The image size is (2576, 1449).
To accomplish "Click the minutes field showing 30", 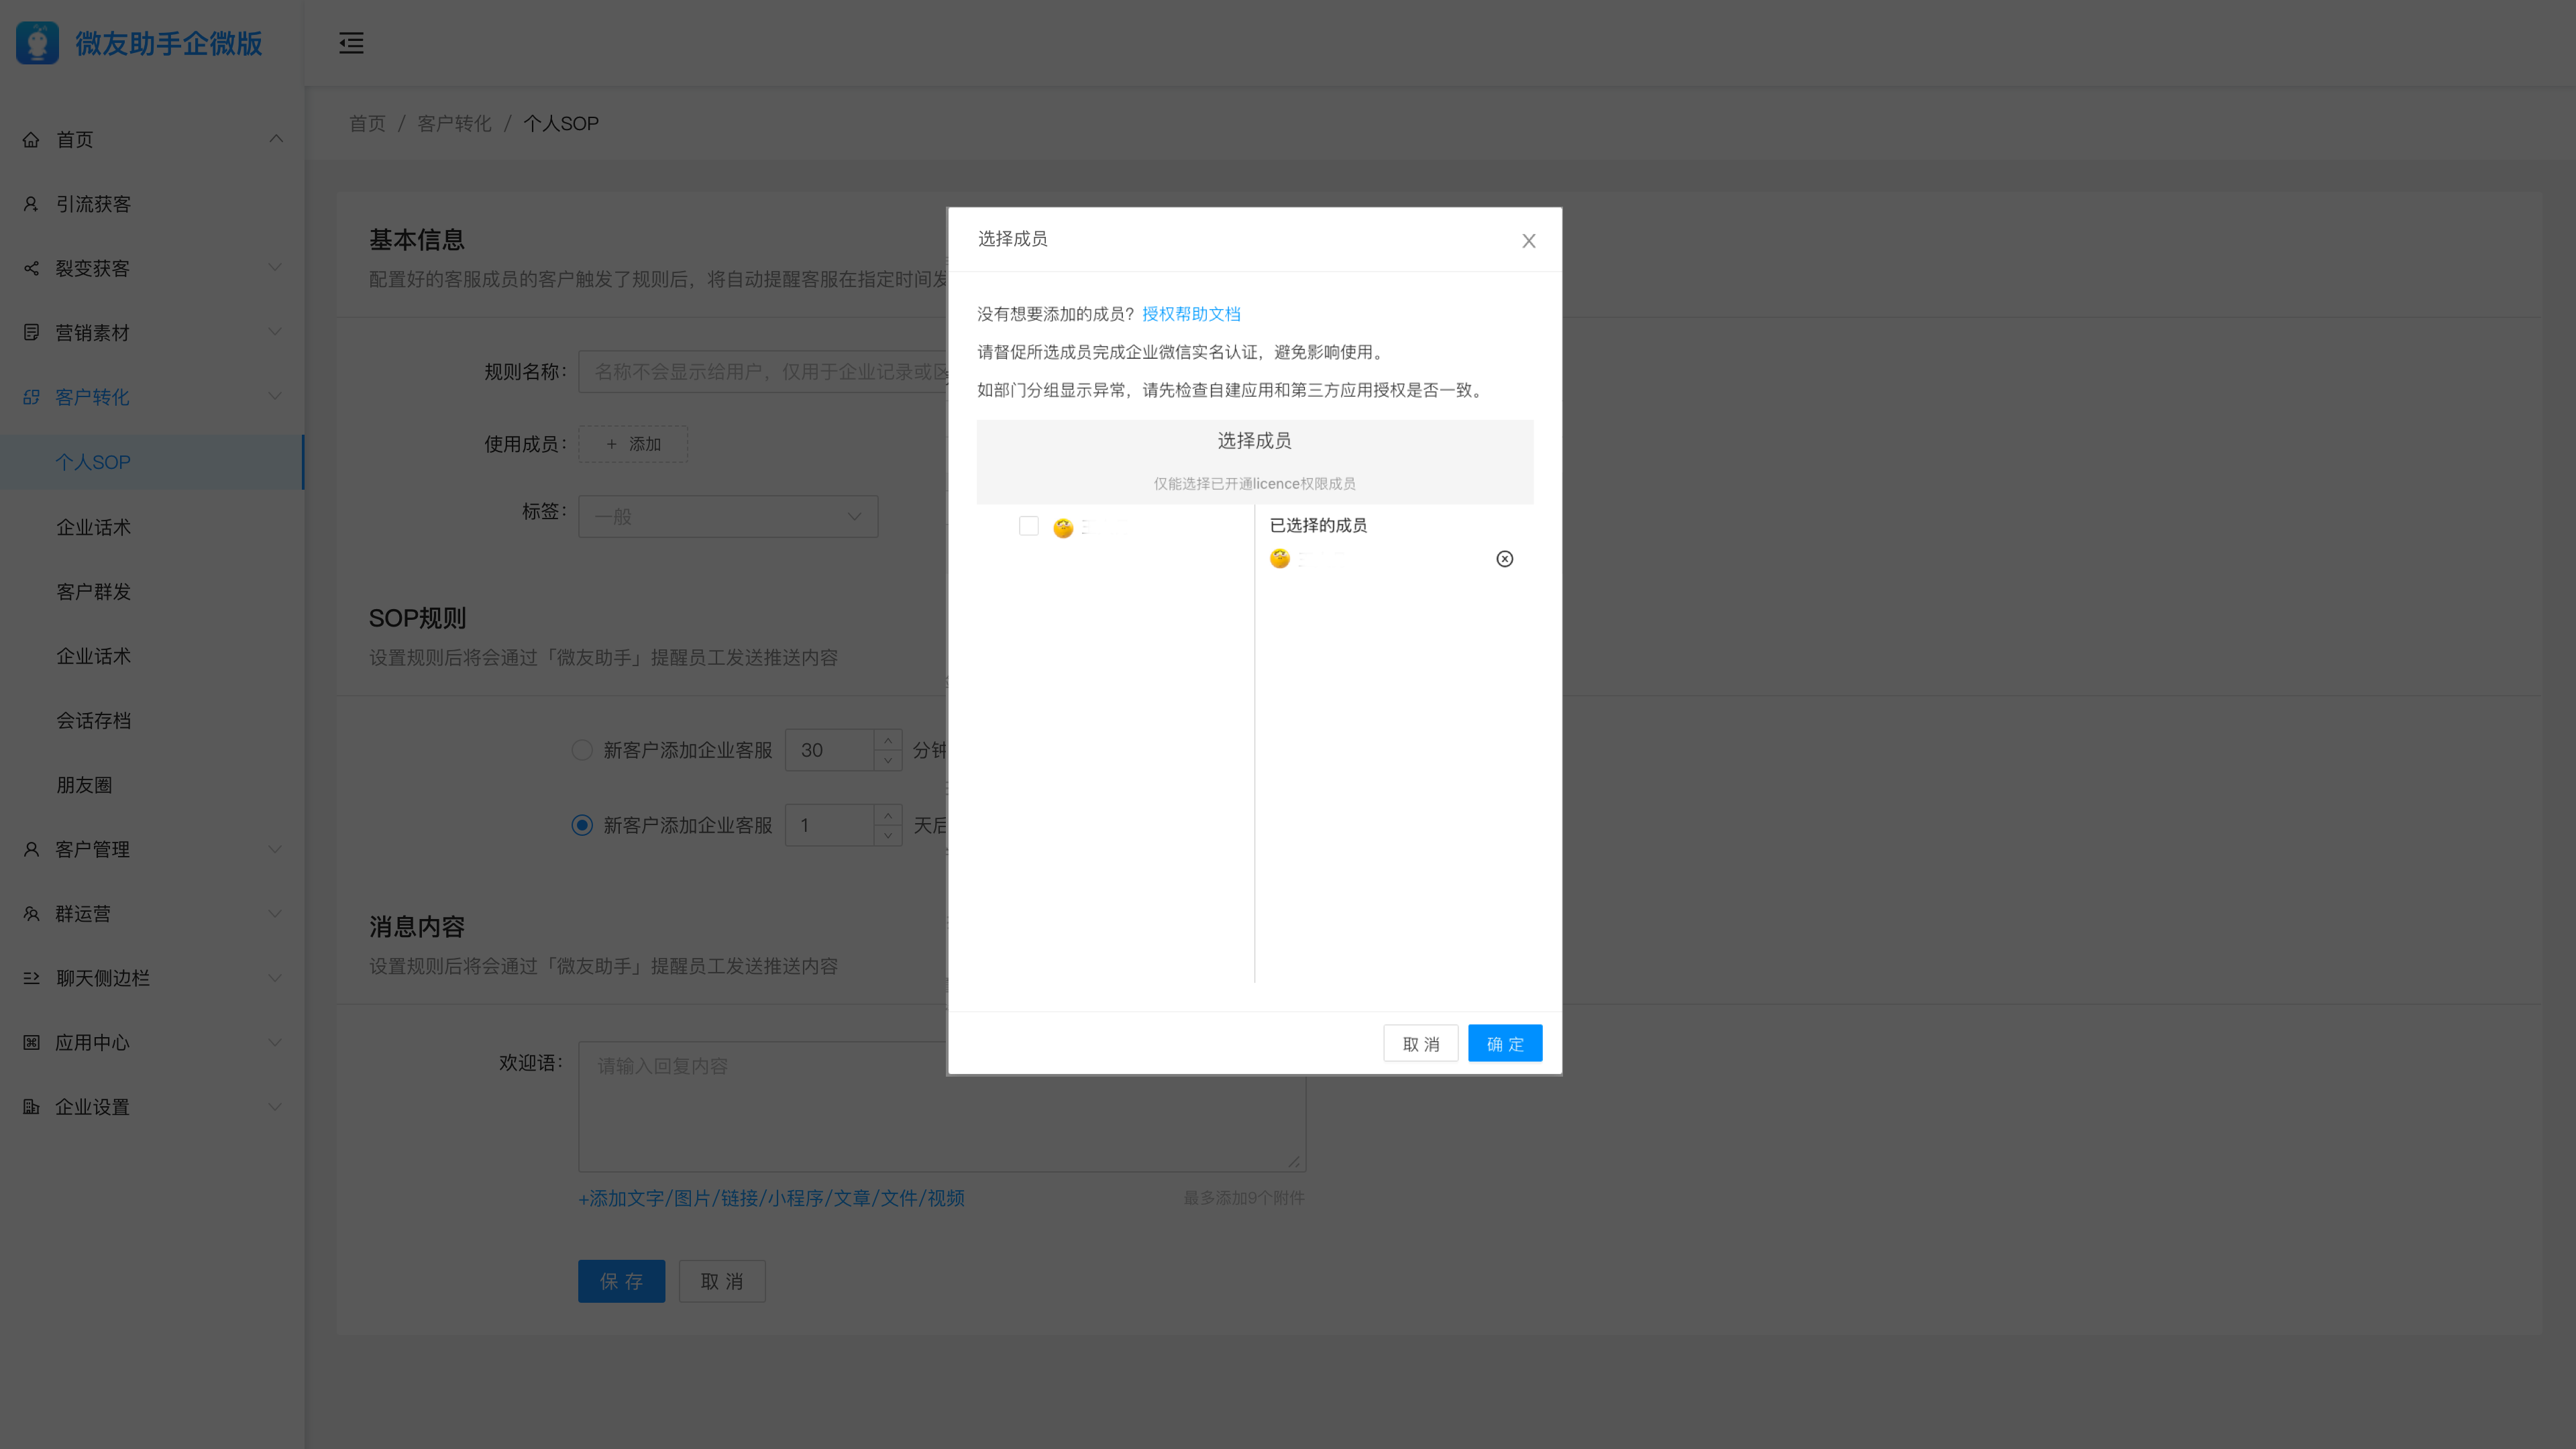I will pos(830,750).
